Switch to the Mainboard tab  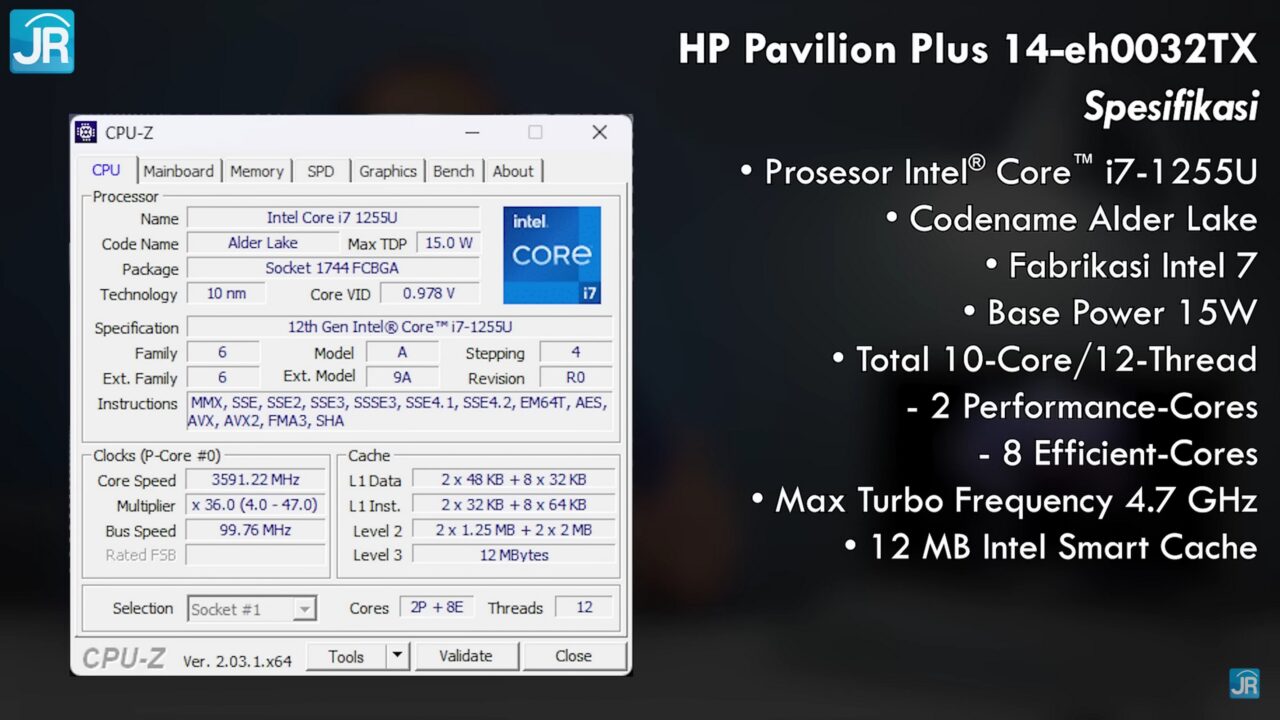[x=178, y=171]
